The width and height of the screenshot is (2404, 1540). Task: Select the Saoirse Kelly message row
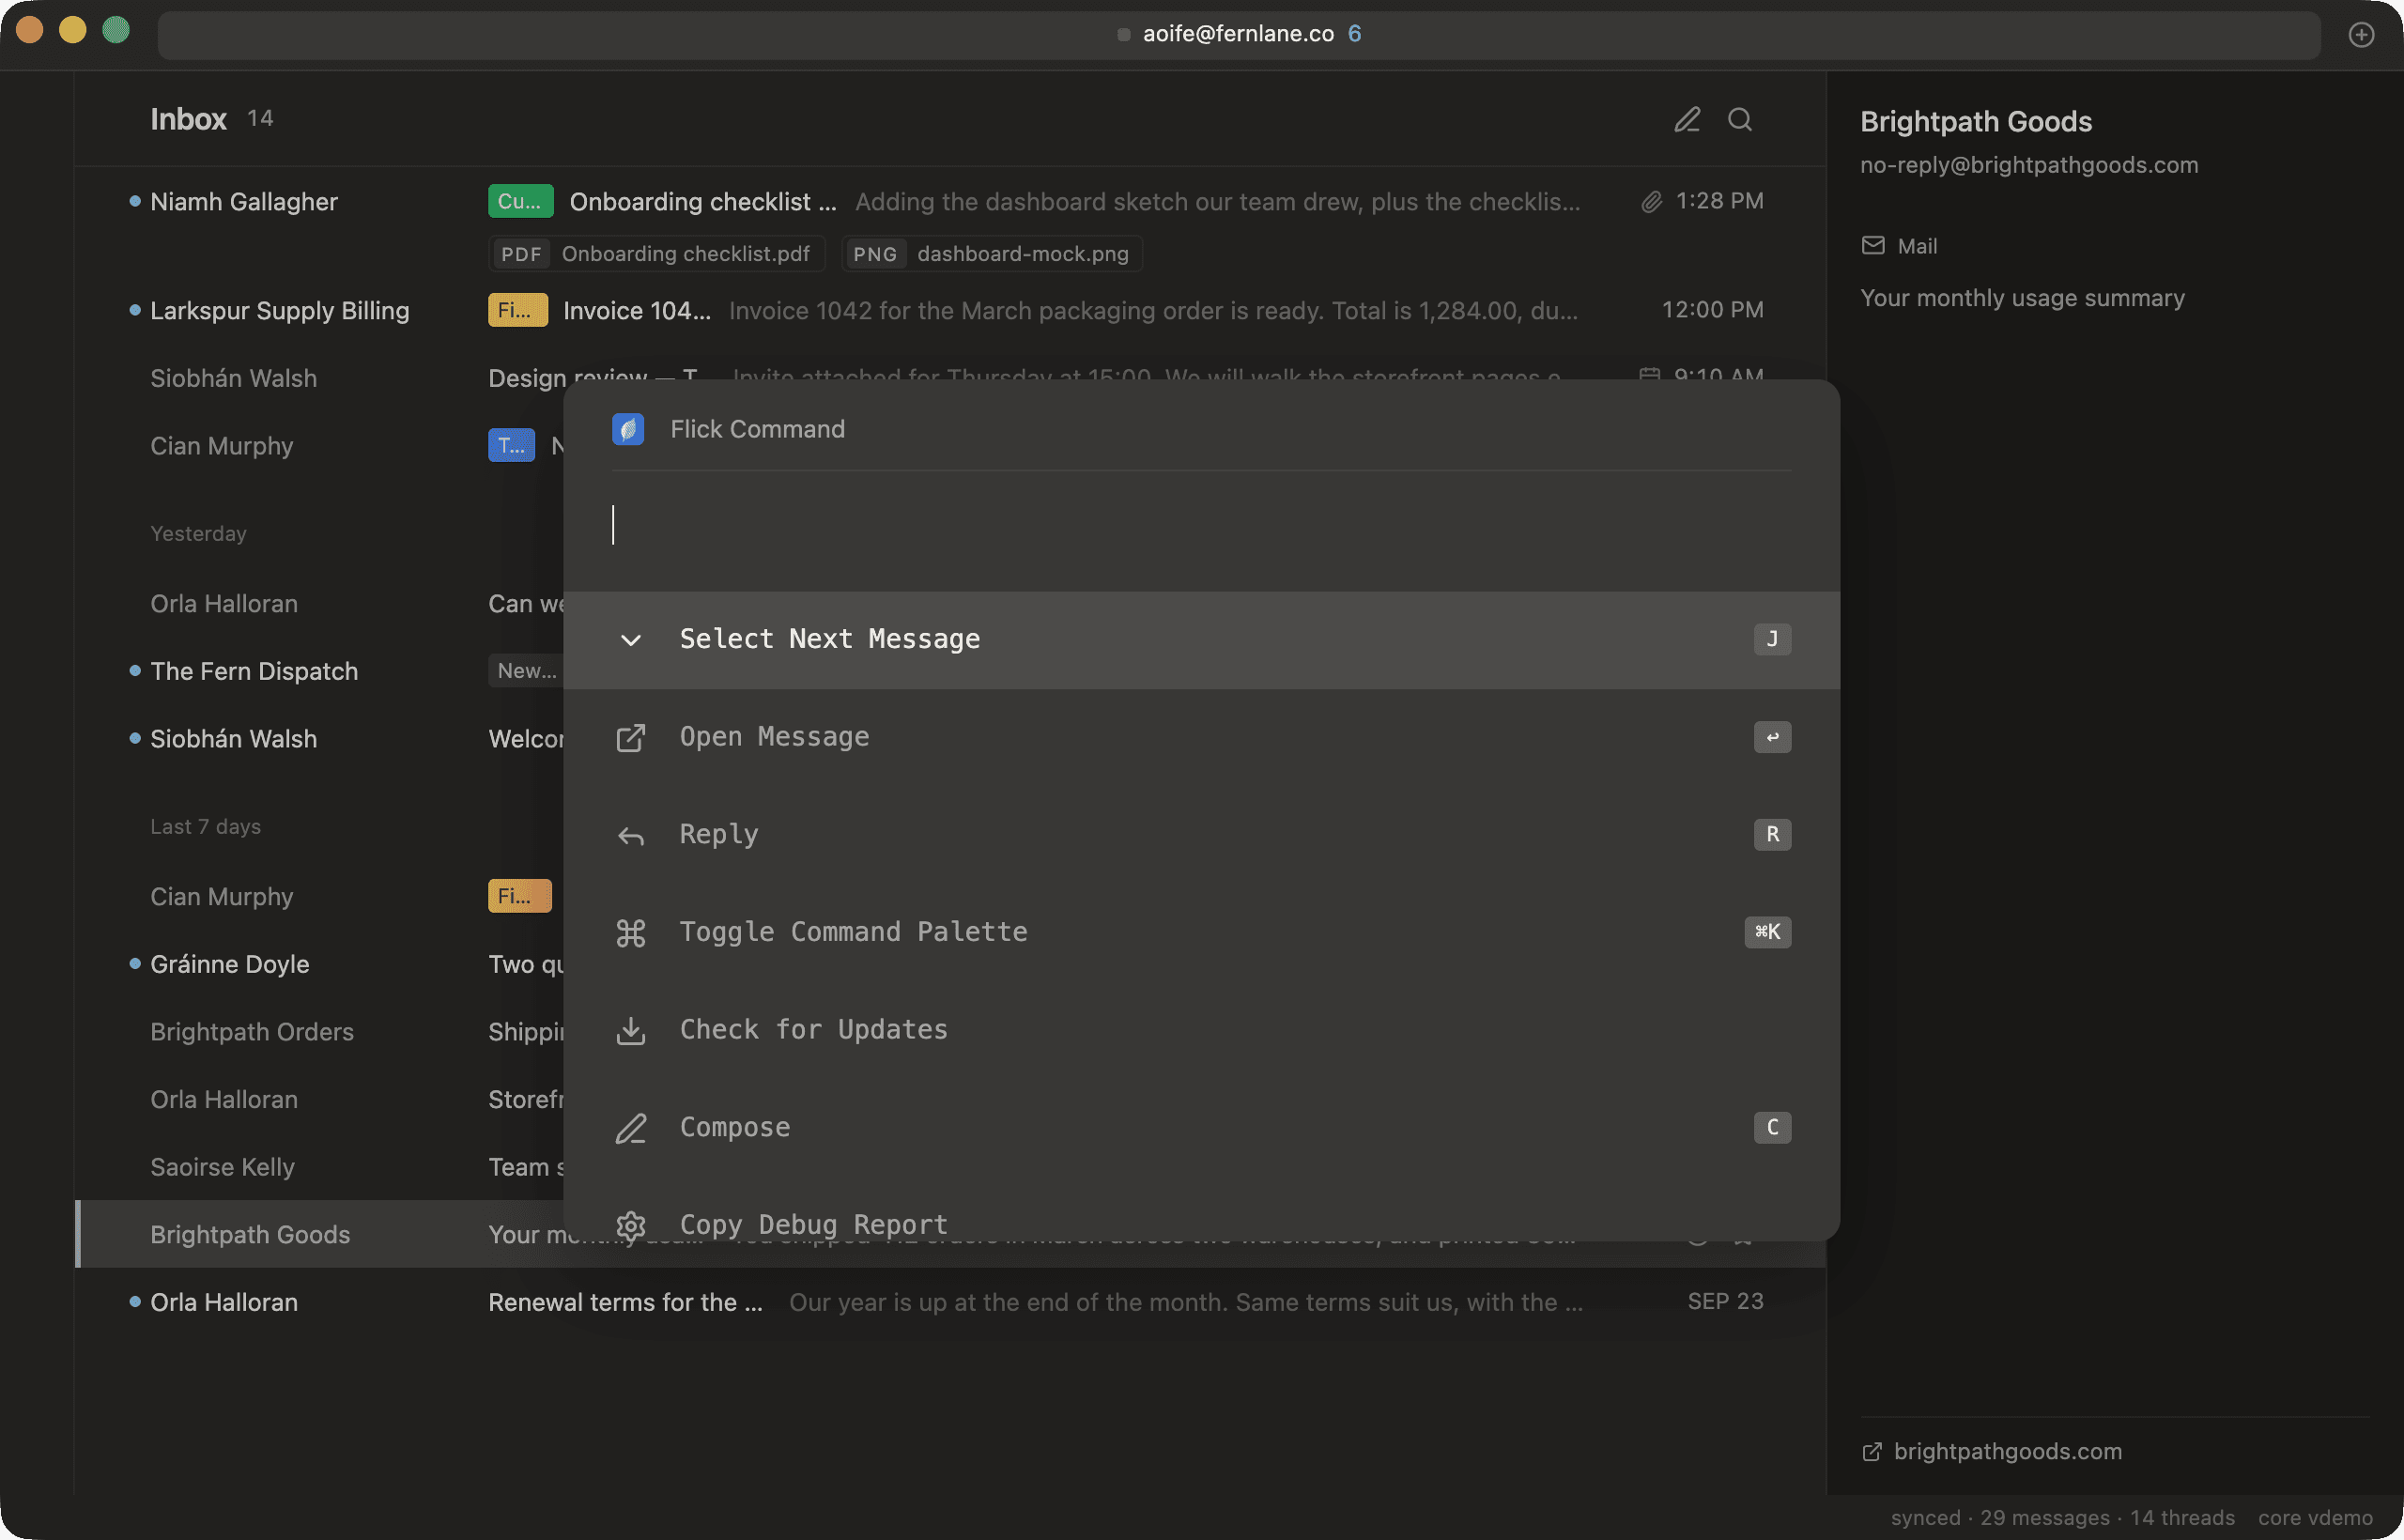(x=320, y=1167)
